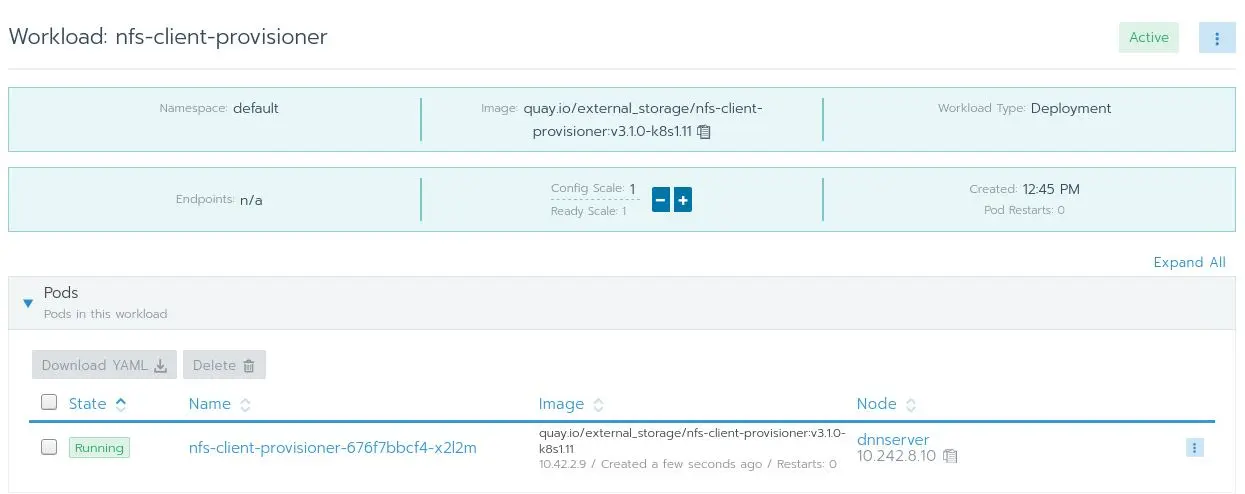Click the Workload: nfs-client-provisioner title
Viewport: 1245px width, 494px height.
[x=168, y=37]
